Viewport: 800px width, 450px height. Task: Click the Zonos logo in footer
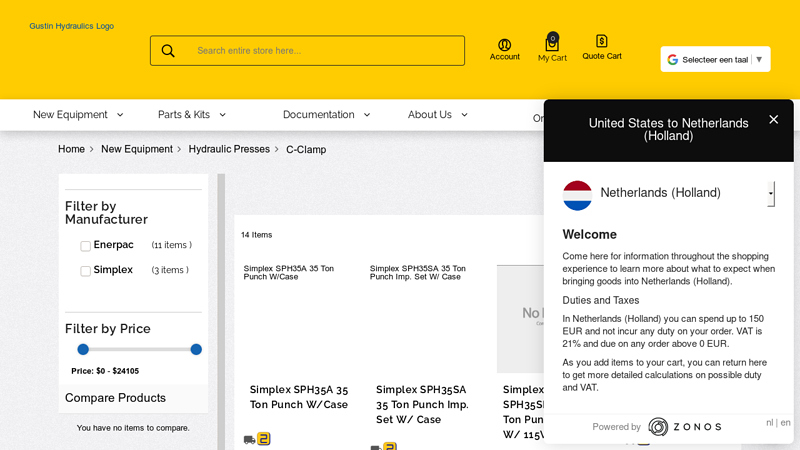(684, 427)
